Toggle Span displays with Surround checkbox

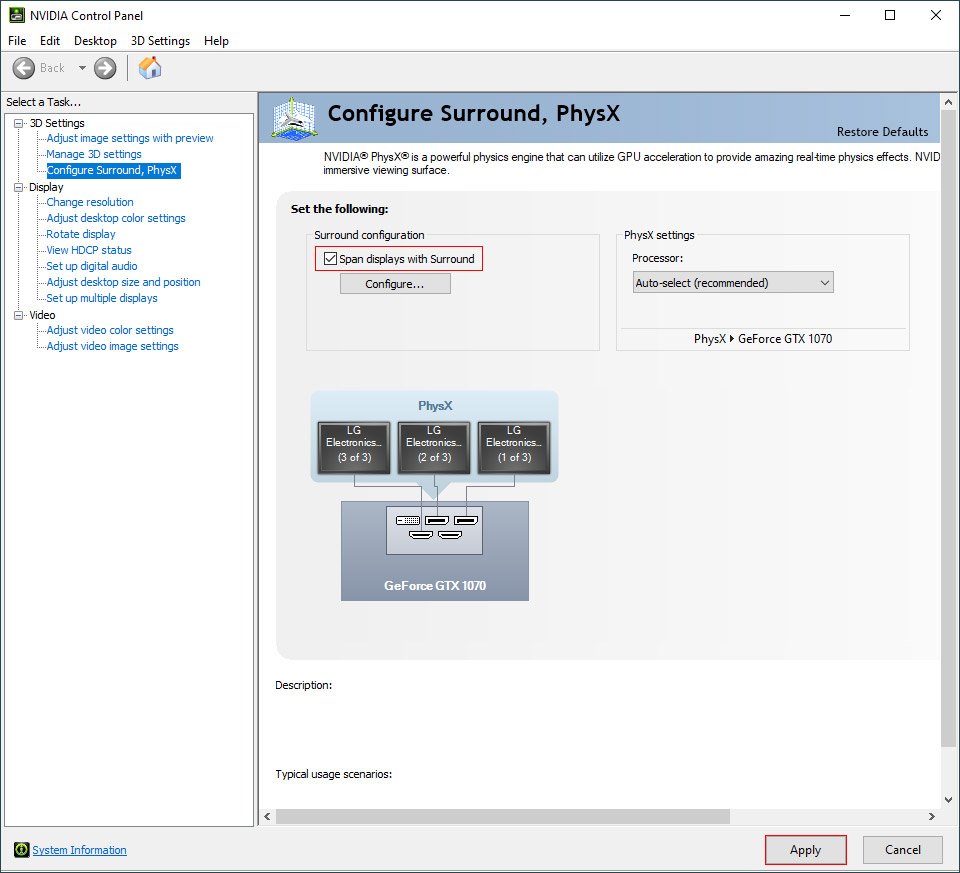[x=331, y=259]
